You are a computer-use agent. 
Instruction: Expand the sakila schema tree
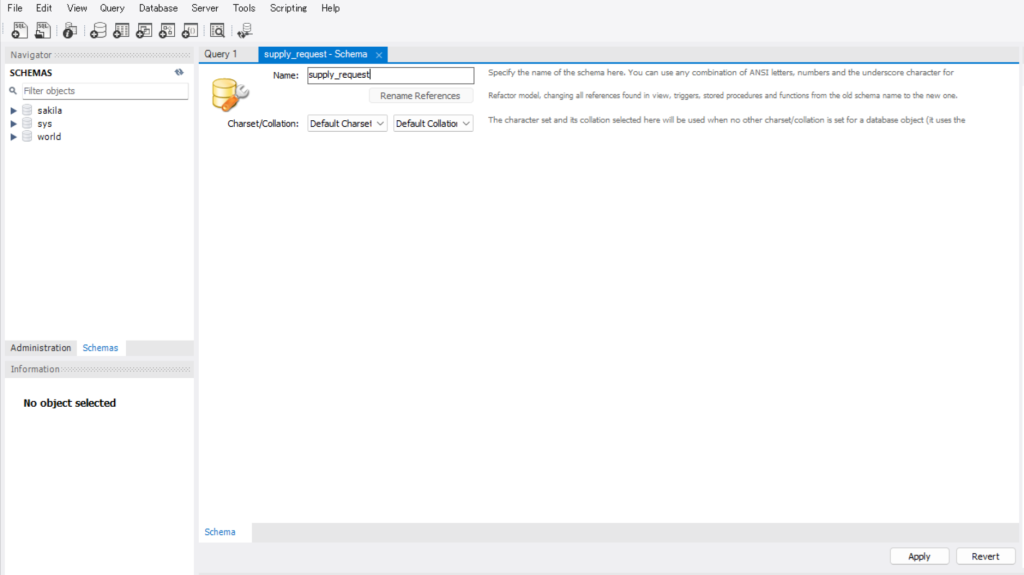coord(14,110)
